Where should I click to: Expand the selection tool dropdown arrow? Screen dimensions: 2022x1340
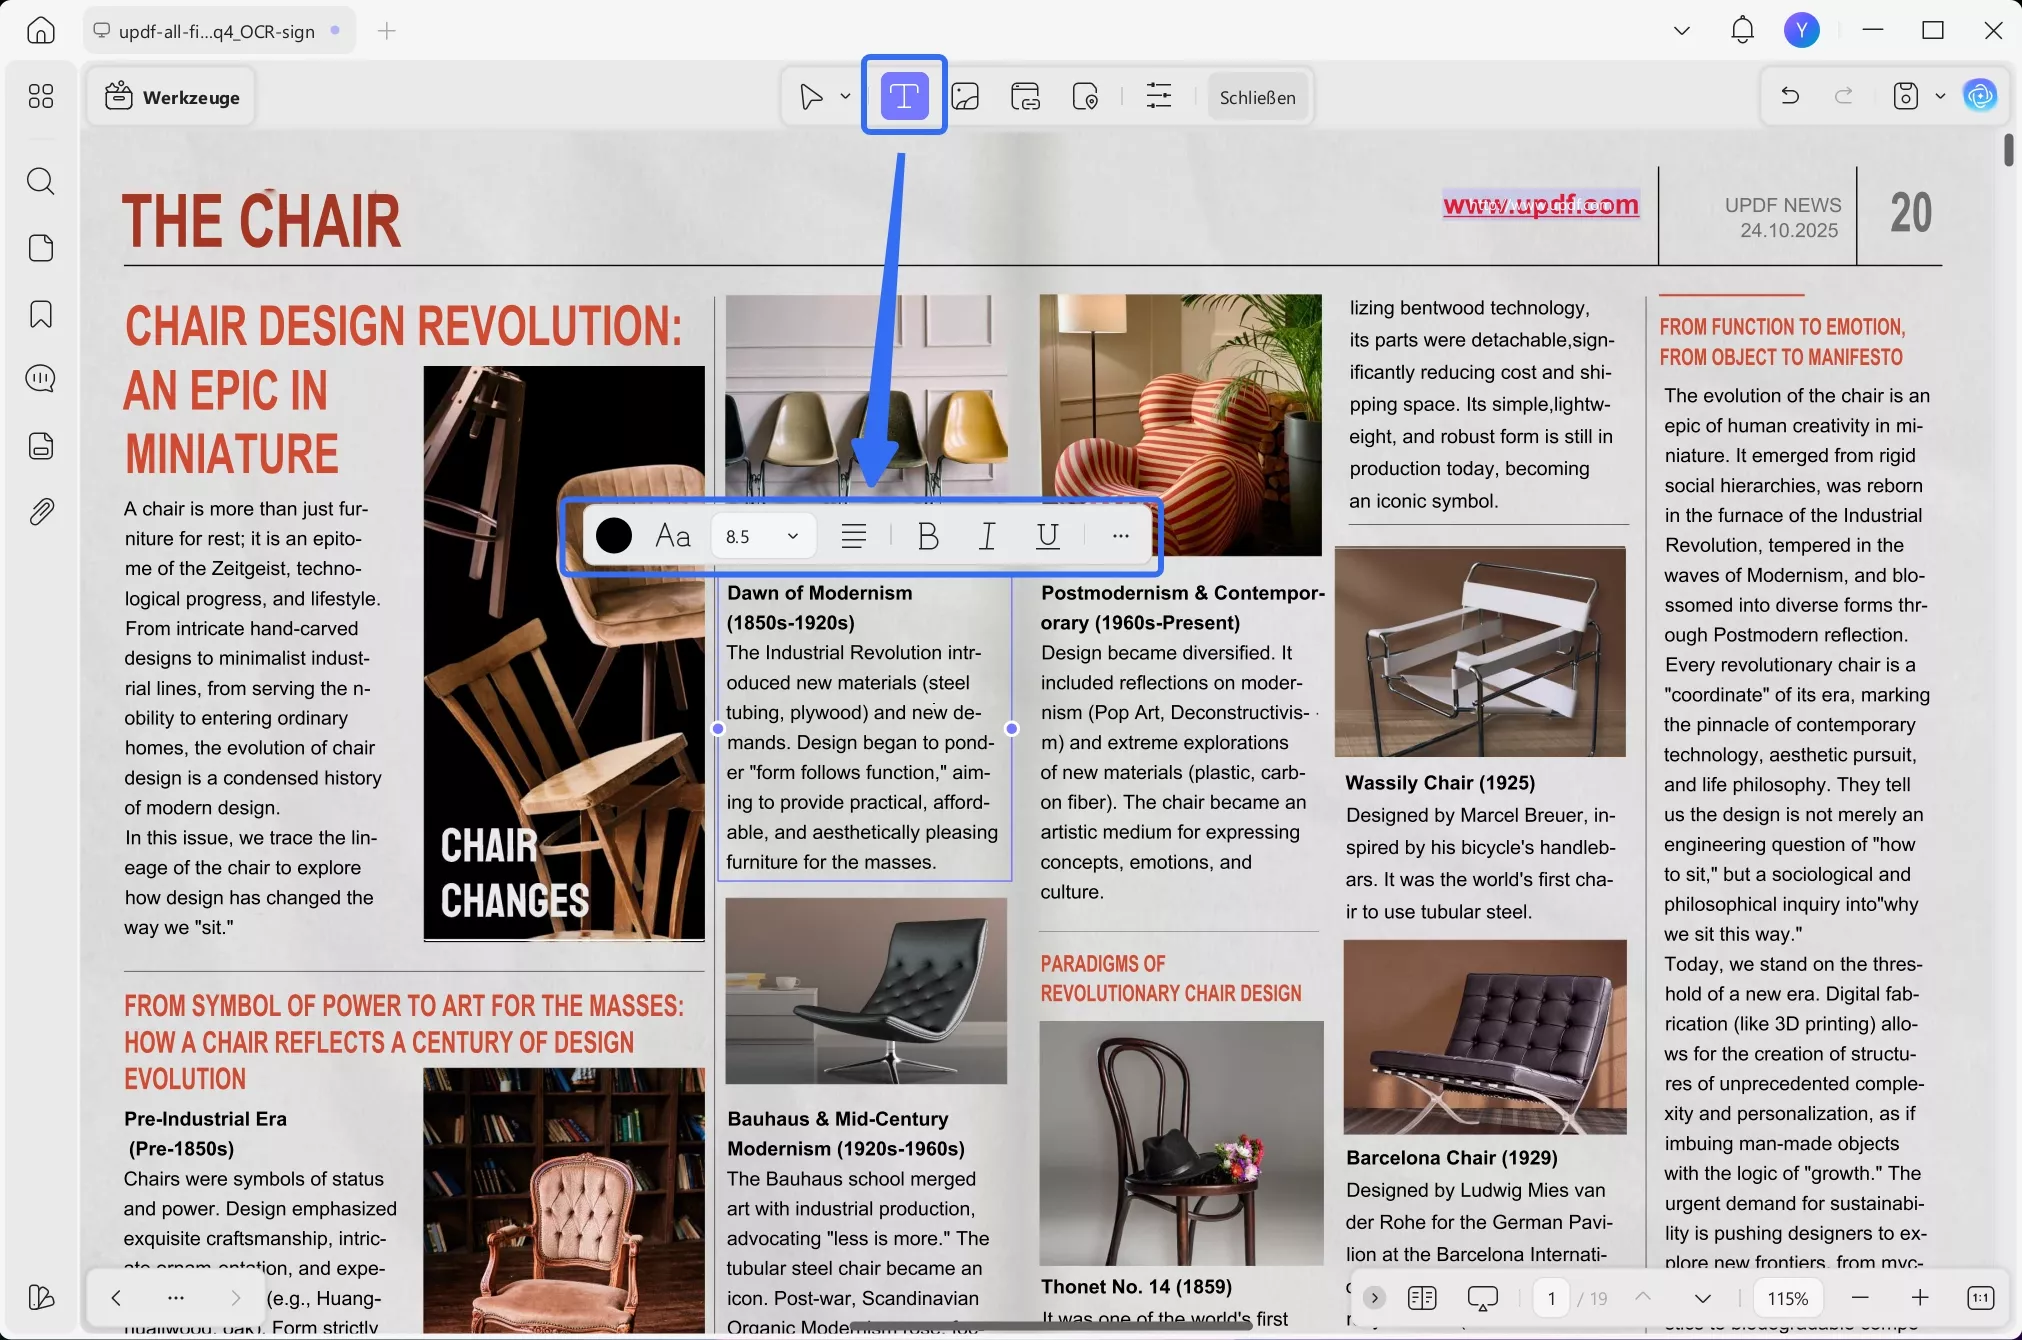click(x=845, y=97)
